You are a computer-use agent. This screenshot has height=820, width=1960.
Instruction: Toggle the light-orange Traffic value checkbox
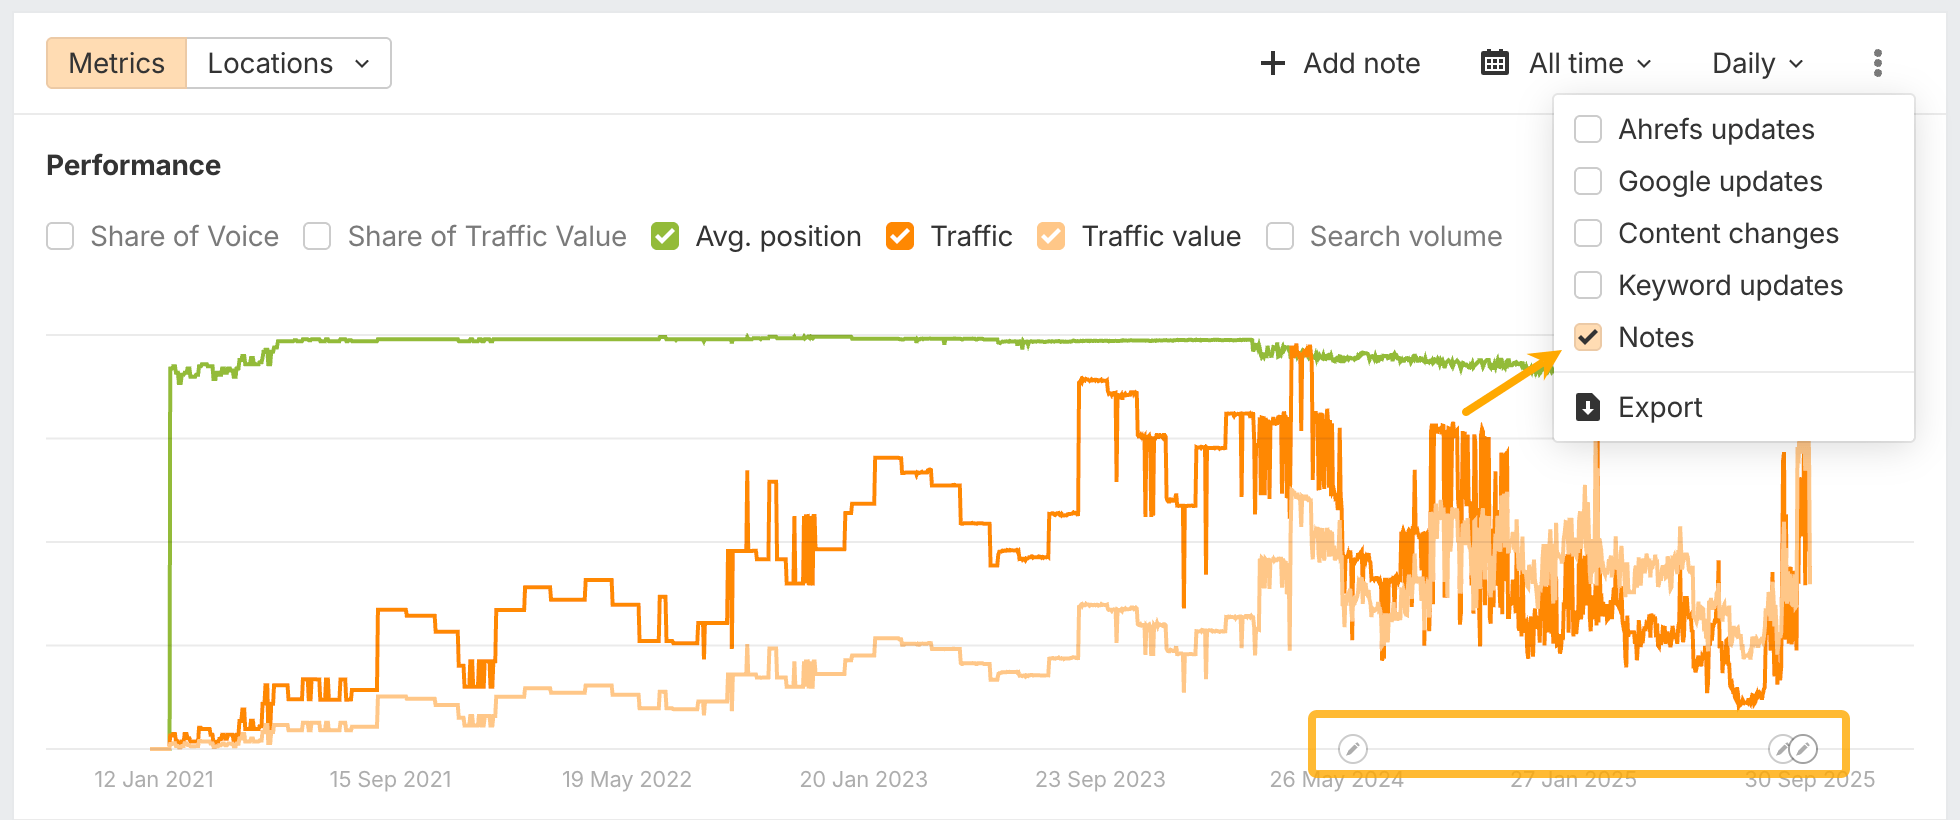(x=1051, y=237)
